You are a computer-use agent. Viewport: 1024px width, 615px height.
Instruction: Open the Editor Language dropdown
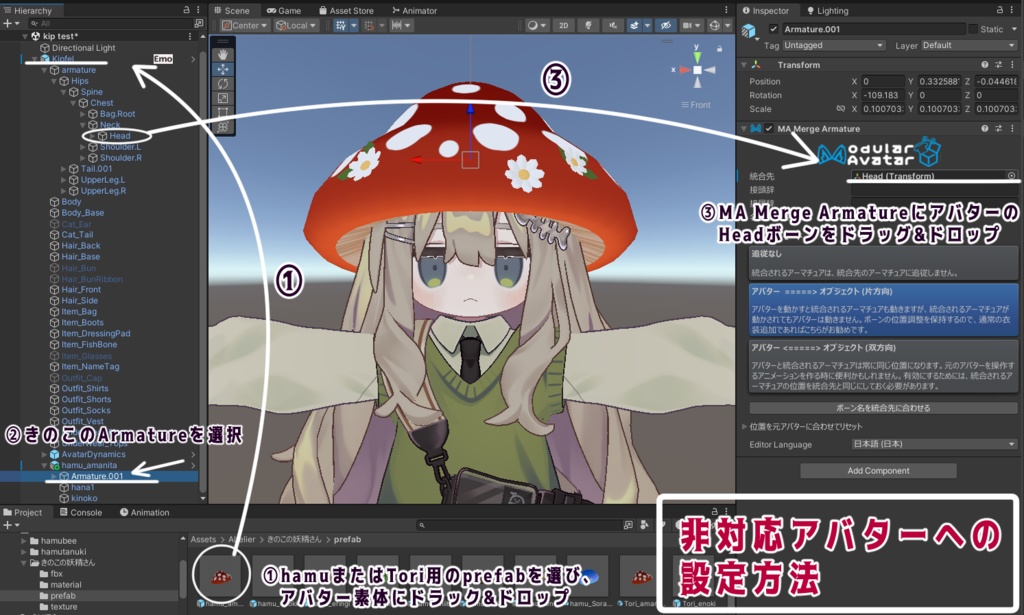pyautogui.click(x=935, y=444)
